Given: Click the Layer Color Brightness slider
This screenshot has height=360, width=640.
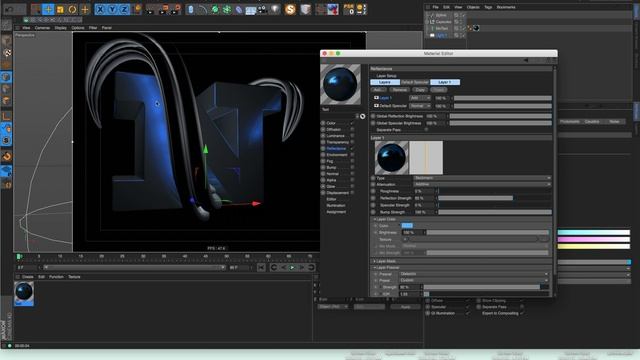Looking at the screenshot, I should 488,232.
